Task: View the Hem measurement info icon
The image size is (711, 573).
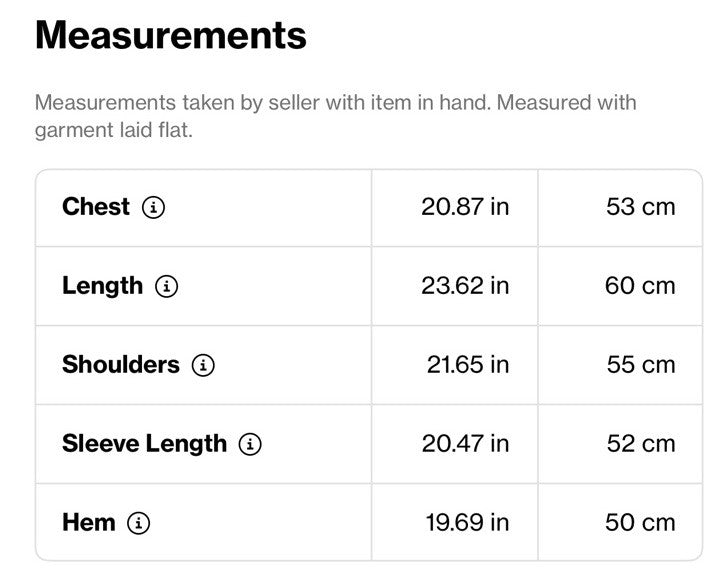Action: [138, 523]
